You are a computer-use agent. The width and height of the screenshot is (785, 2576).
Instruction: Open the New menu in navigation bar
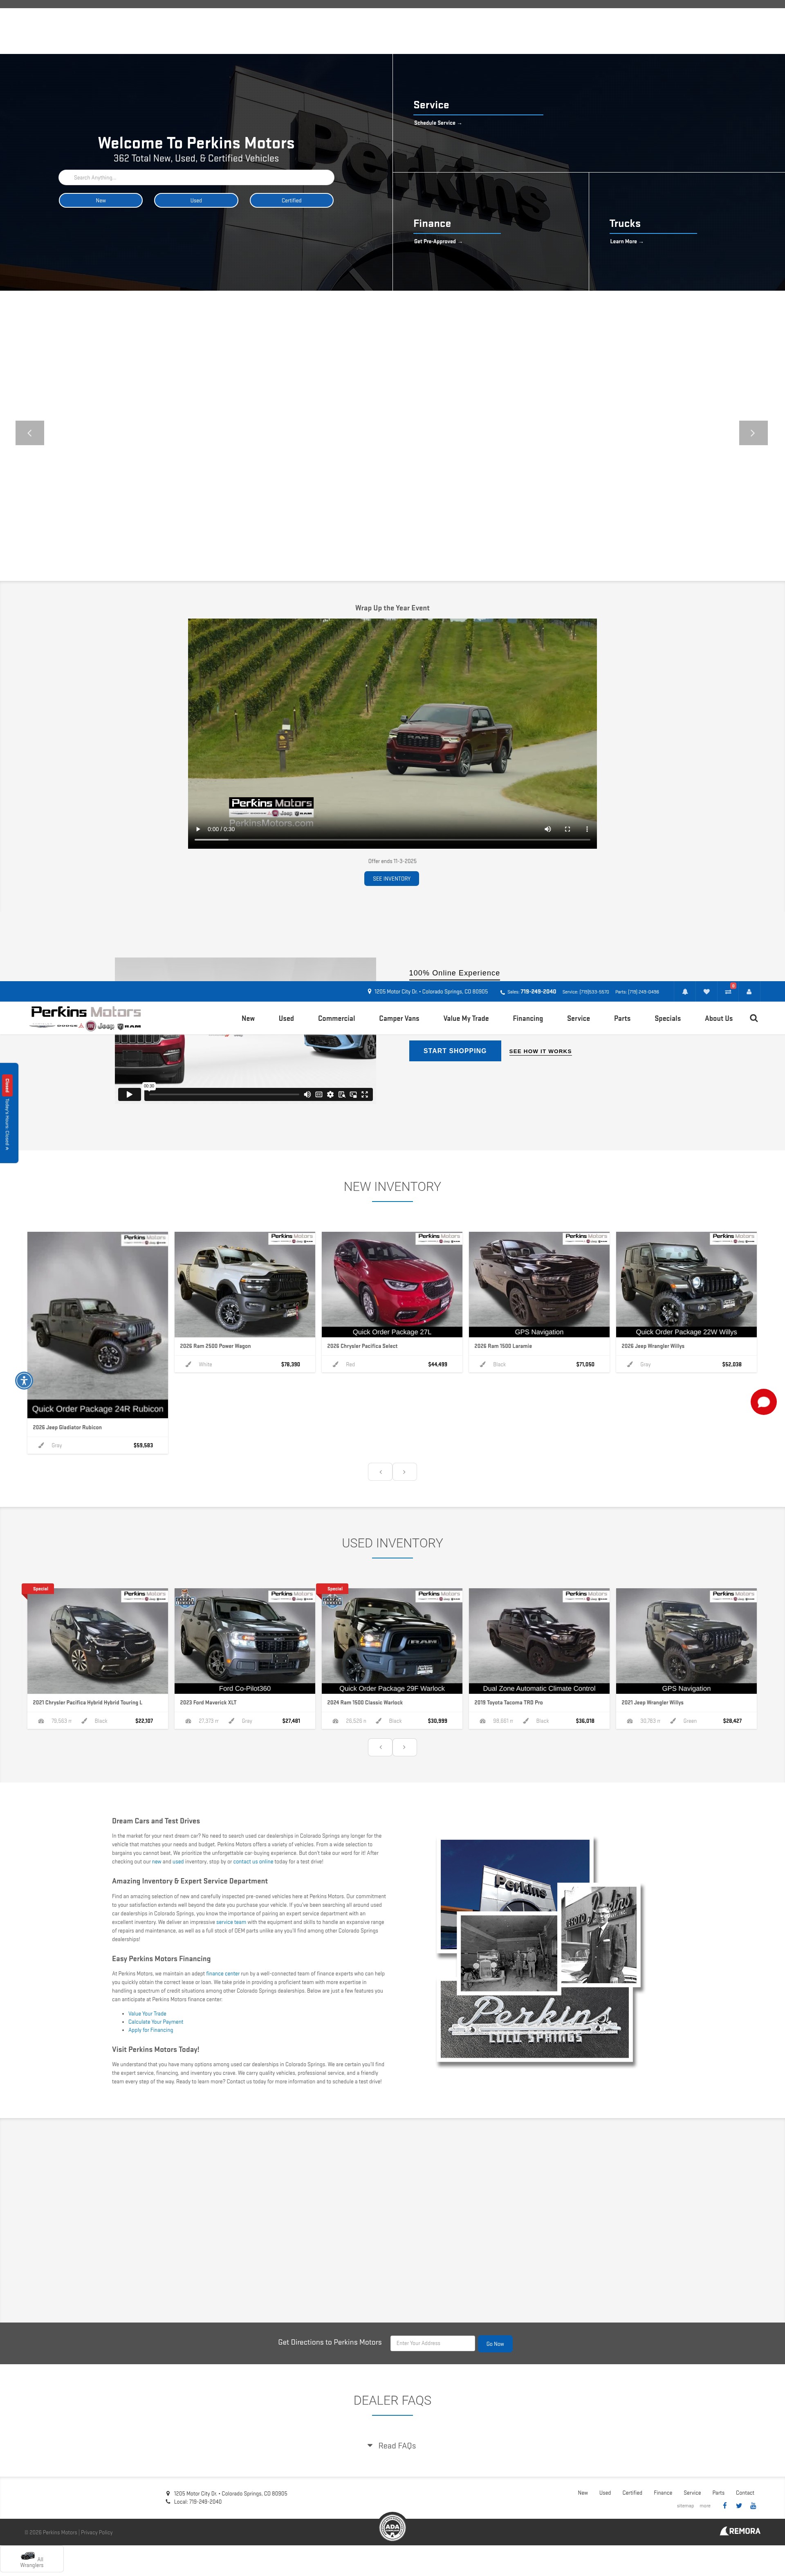248,1018
